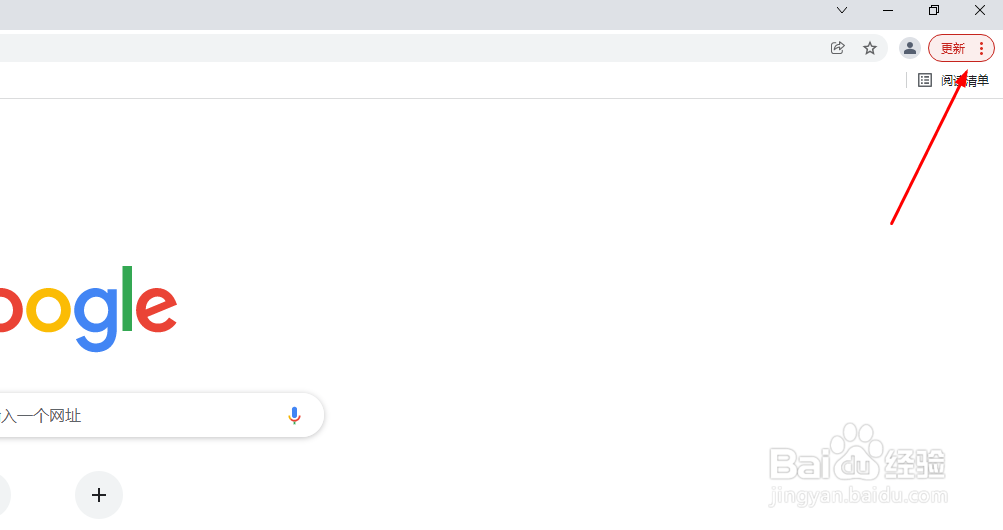
Task: Click the Baidu 经验 watermark logo
Action: pos(855,462)
